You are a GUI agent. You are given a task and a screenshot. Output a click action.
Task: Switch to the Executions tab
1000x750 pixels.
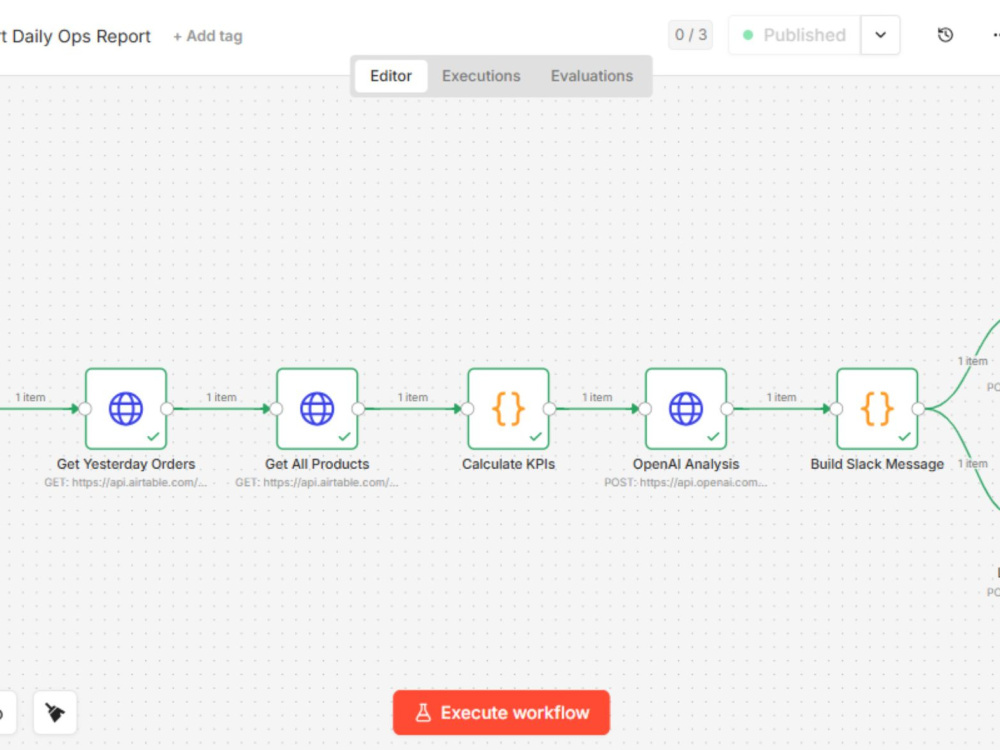tap(482, 76)
